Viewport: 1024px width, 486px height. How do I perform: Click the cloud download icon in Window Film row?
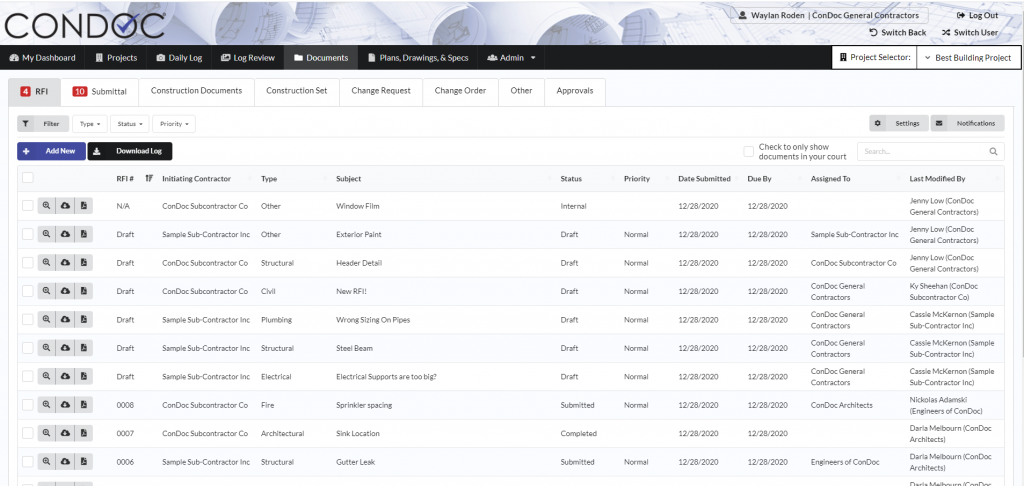[65, 206]
